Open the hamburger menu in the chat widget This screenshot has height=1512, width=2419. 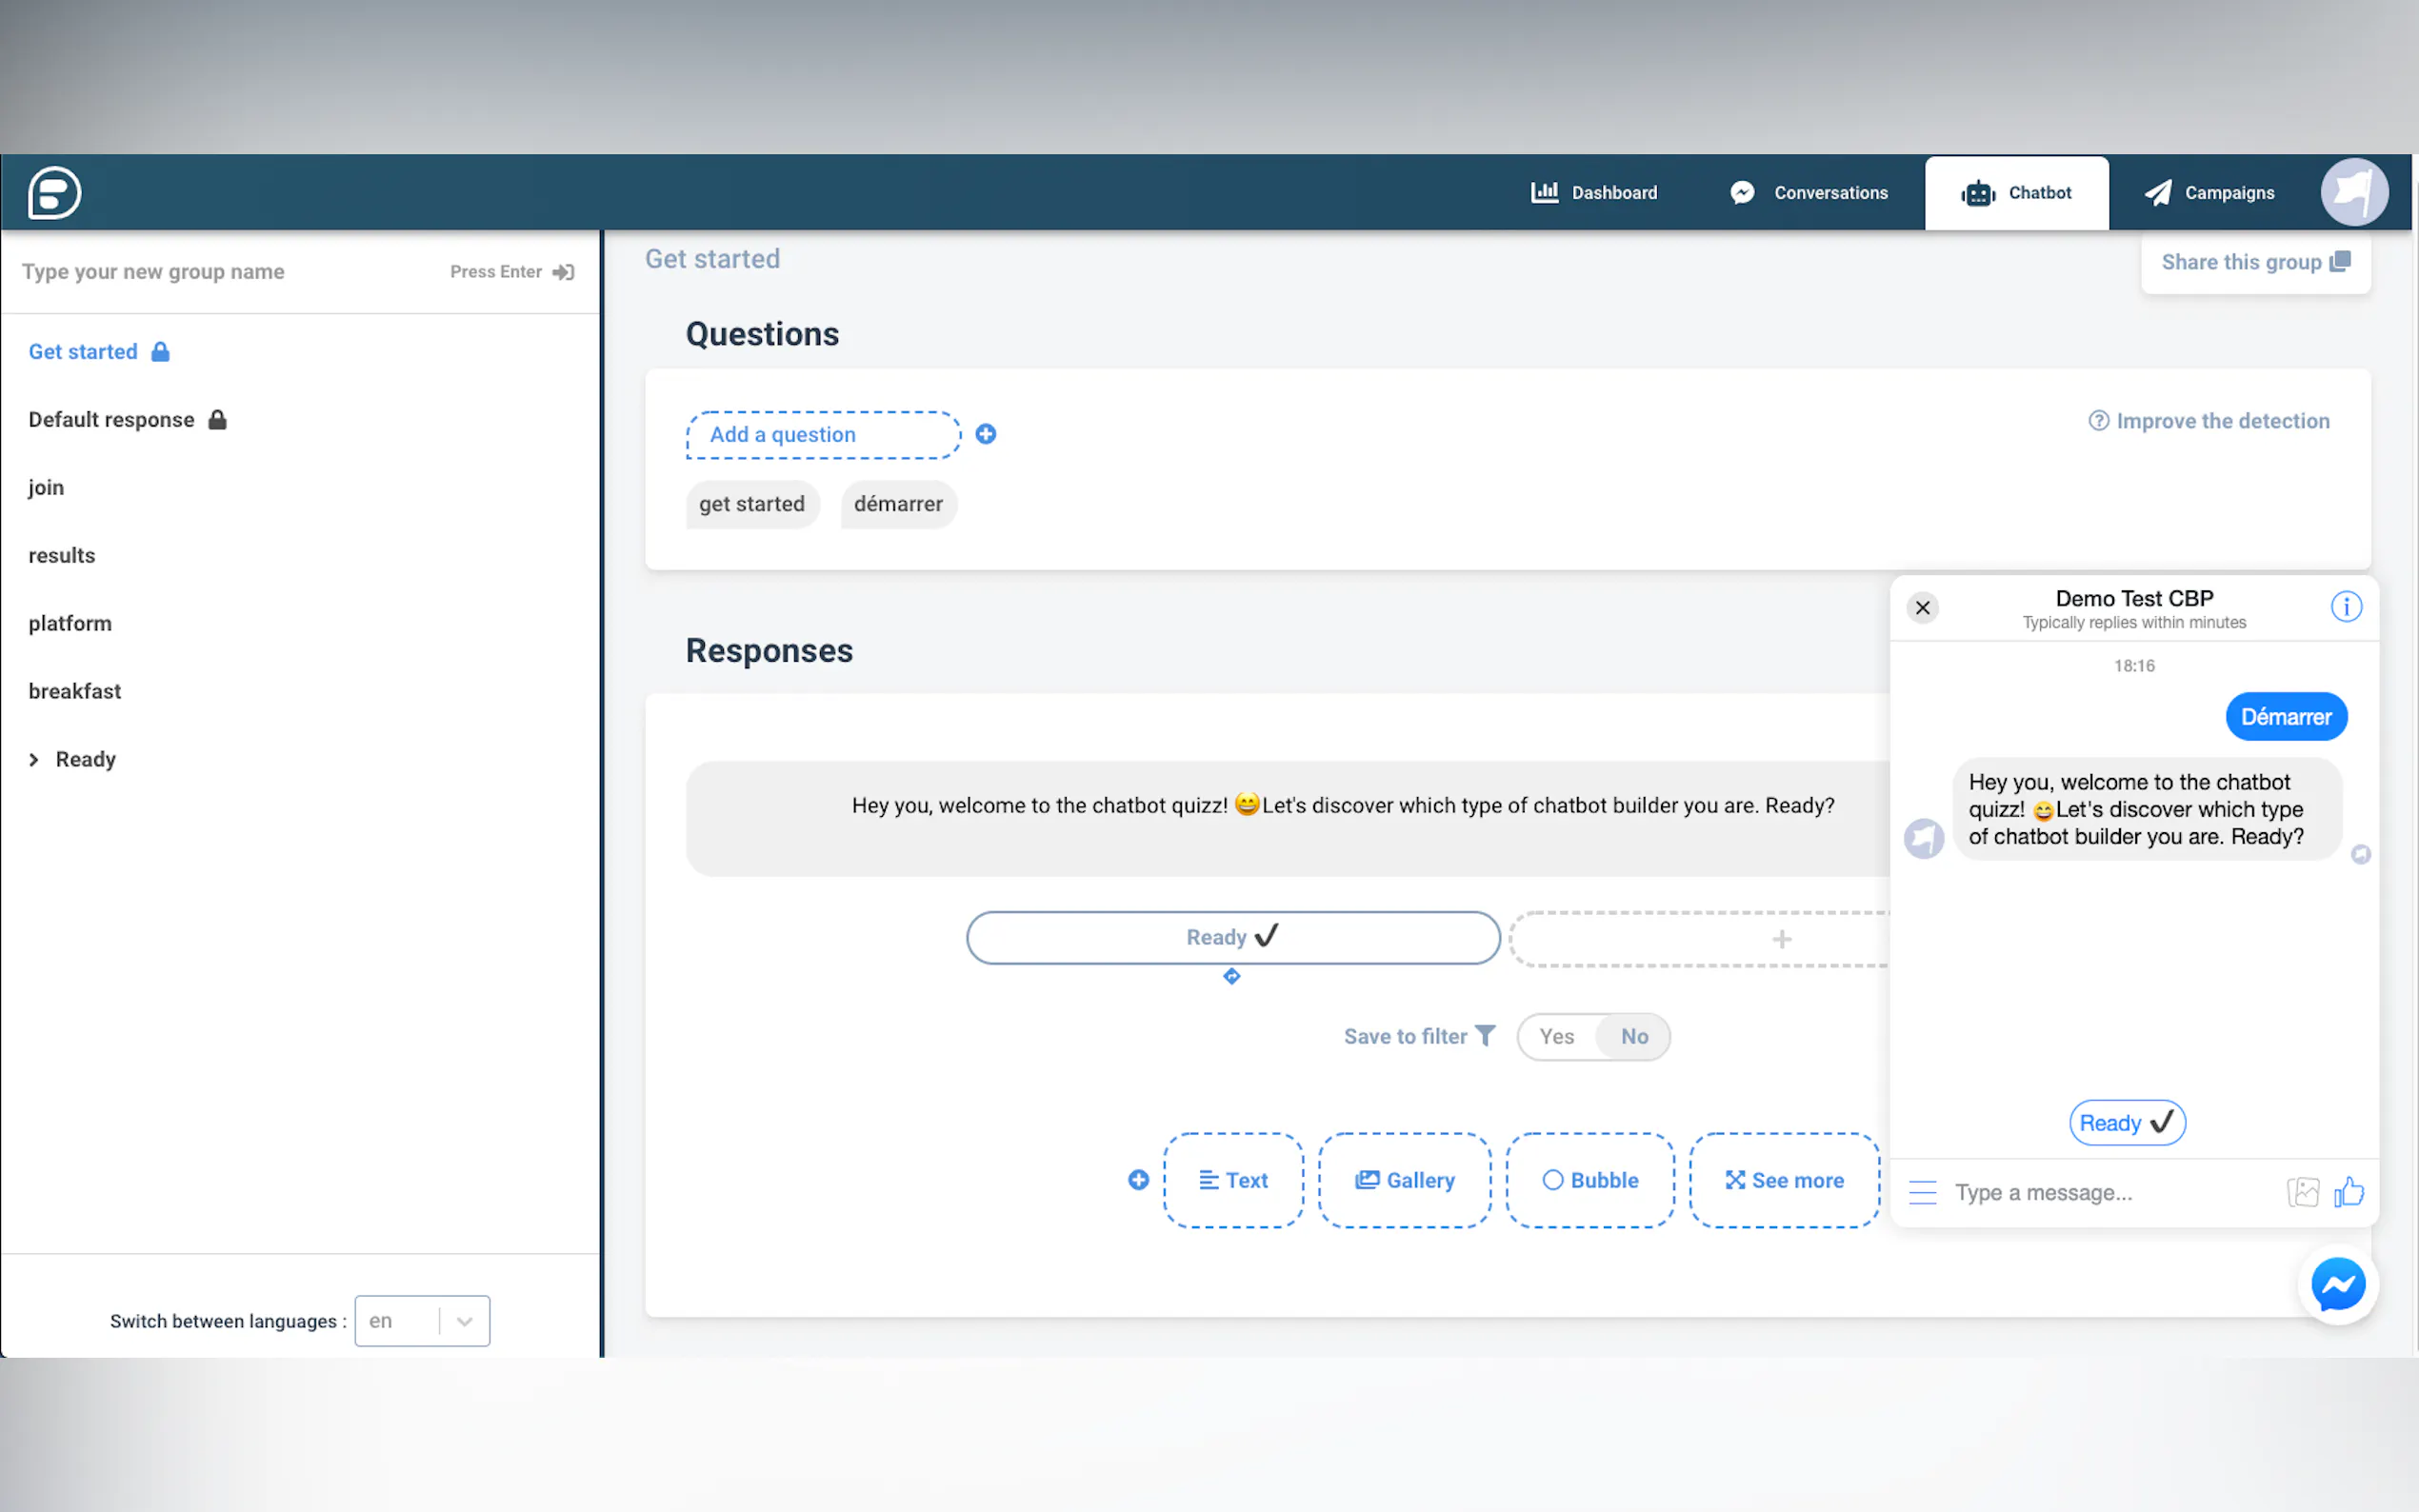[x=1922, y=1192]
